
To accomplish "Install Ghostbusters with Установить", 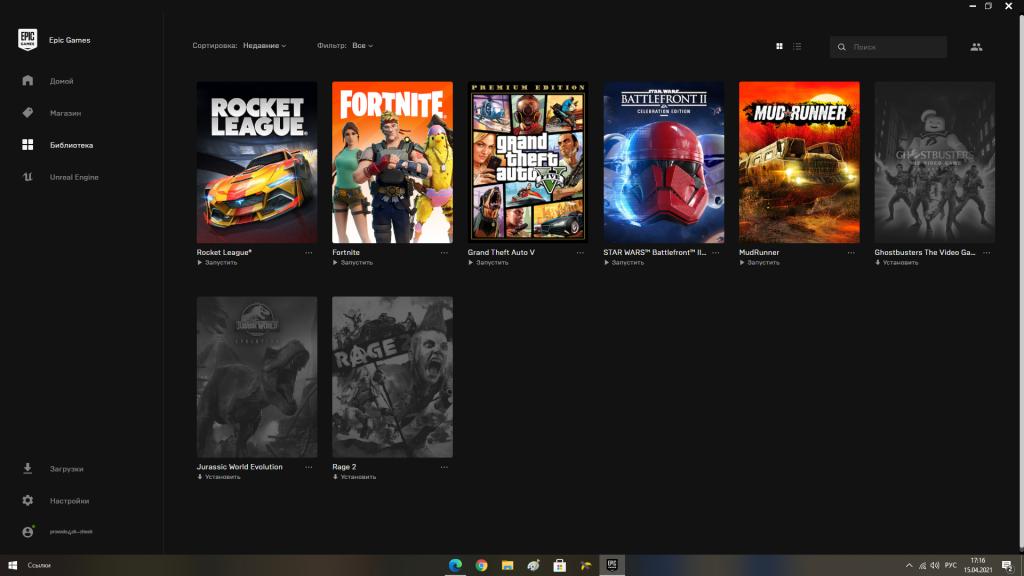I will click(x=897, y=263).
